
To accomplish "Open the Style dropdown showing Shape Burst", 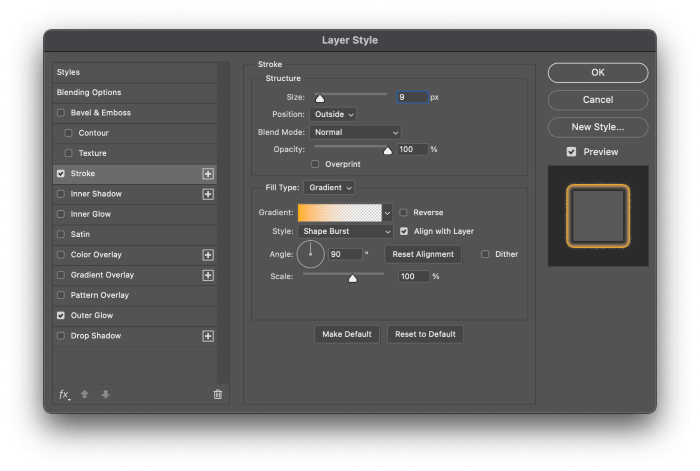I will [345, 231].
